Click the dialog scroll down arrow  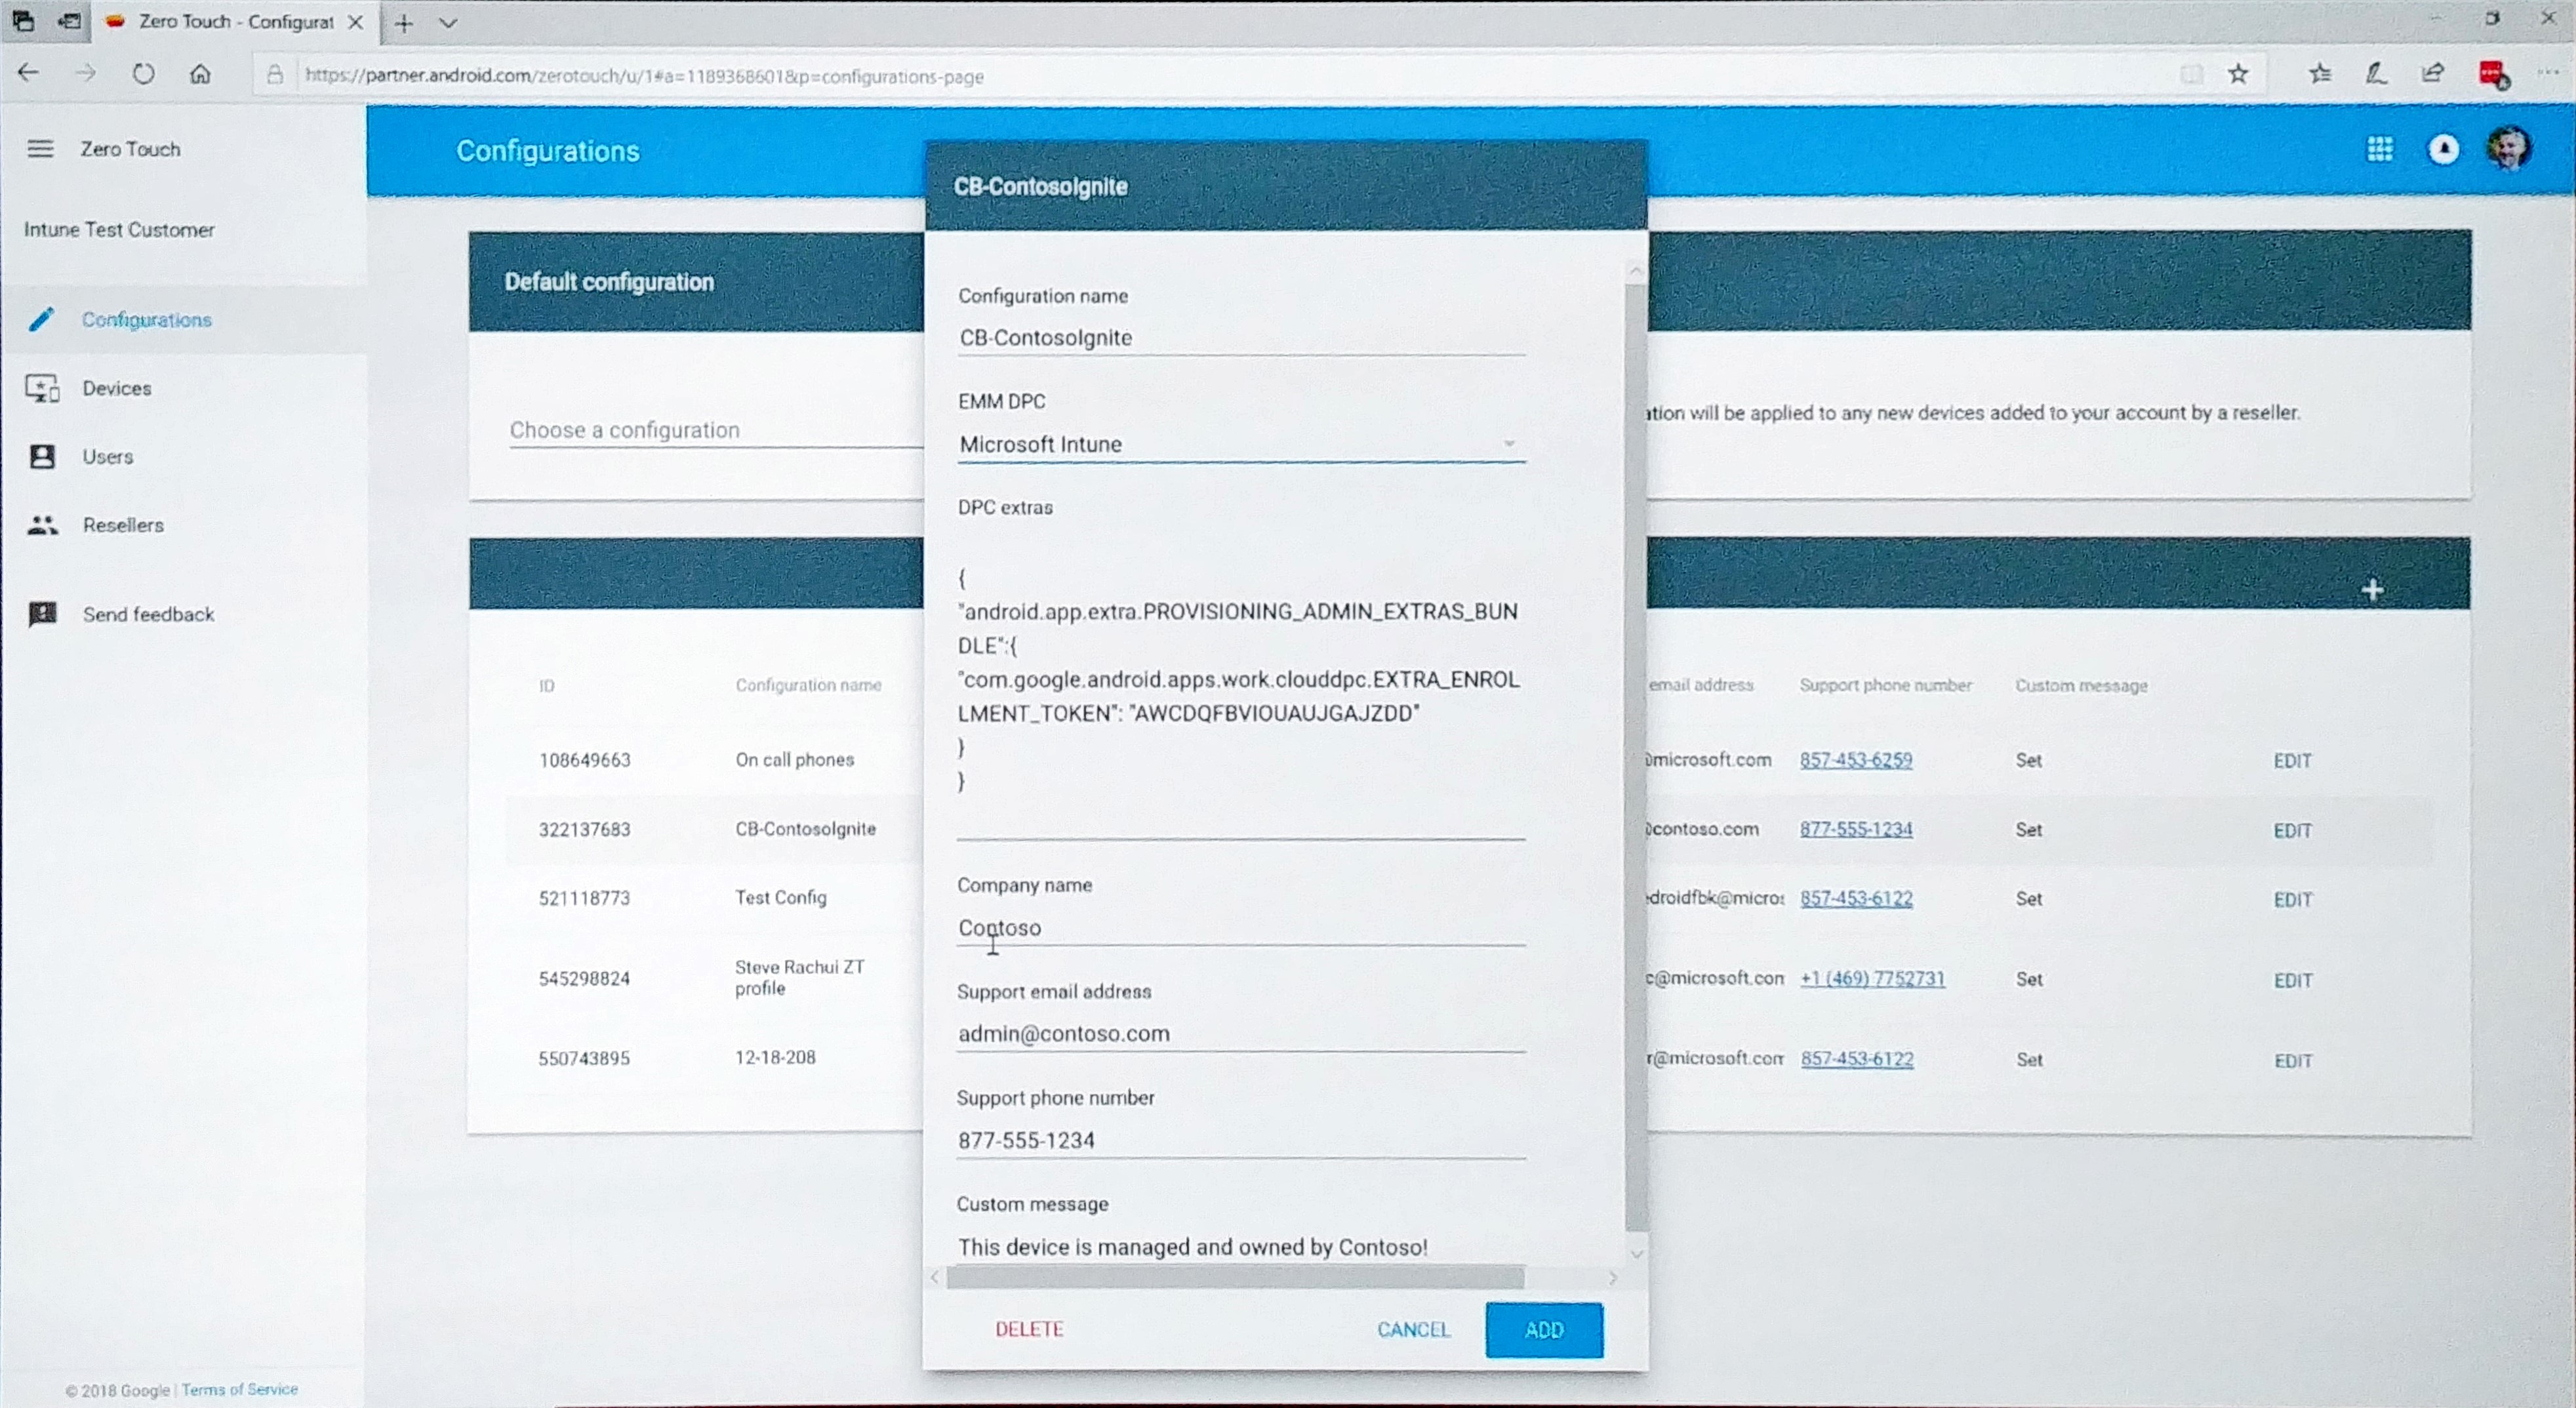click(1636, 1253)
